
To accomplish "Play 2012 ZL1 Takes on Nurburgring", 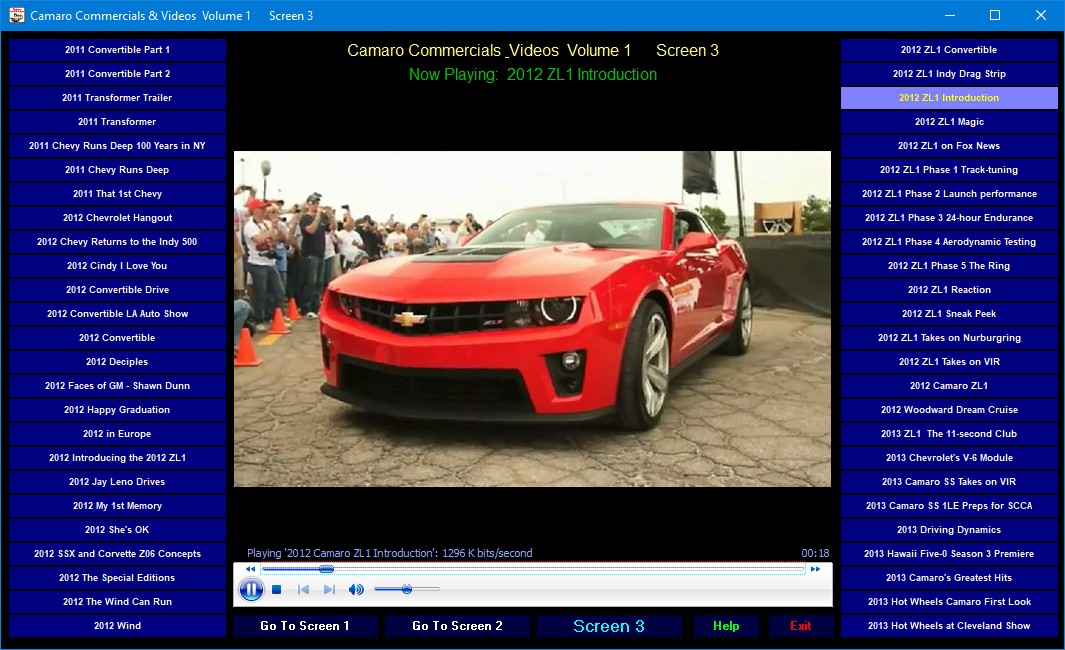I will [949, 338].
